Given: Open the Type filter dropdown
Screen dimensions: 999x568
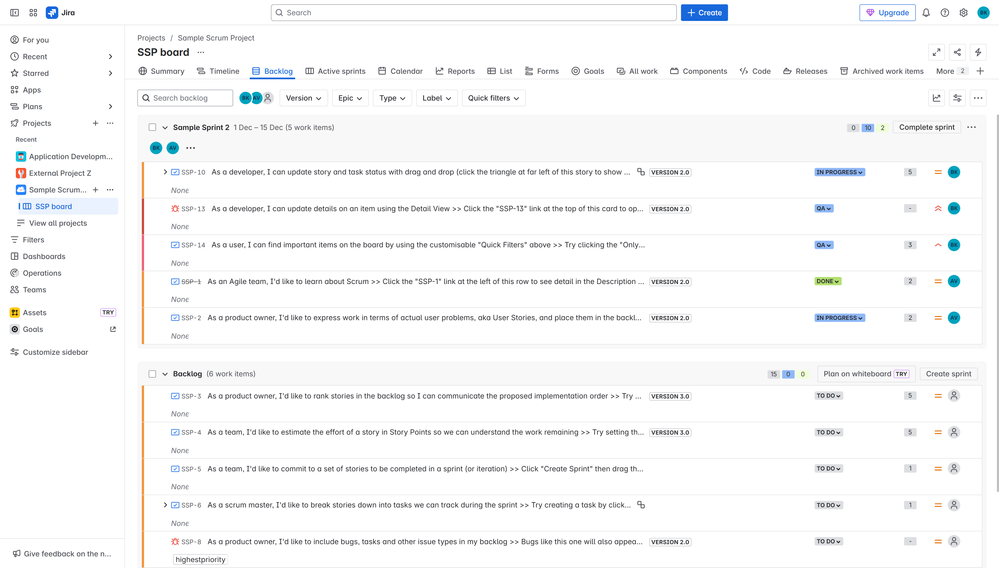Looking at the screenshot, I should click(392, 98).
